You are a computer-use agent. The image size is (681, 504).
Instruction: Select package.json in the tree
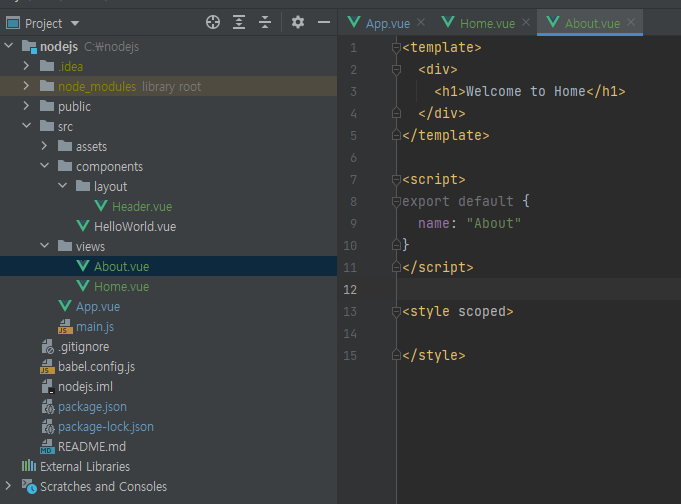click(x=93, y=406)
